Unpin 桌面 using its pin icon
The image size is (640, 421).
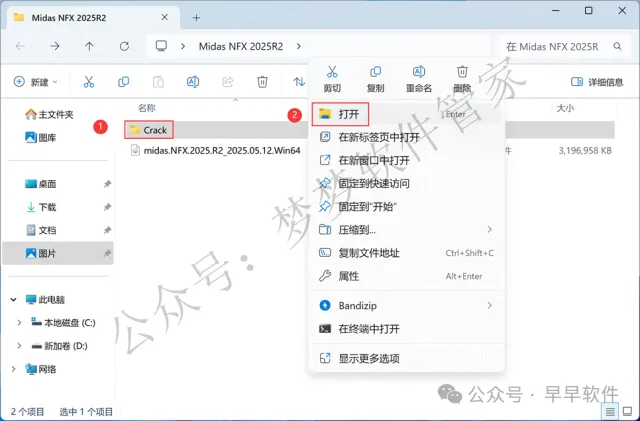coord(107,184)
